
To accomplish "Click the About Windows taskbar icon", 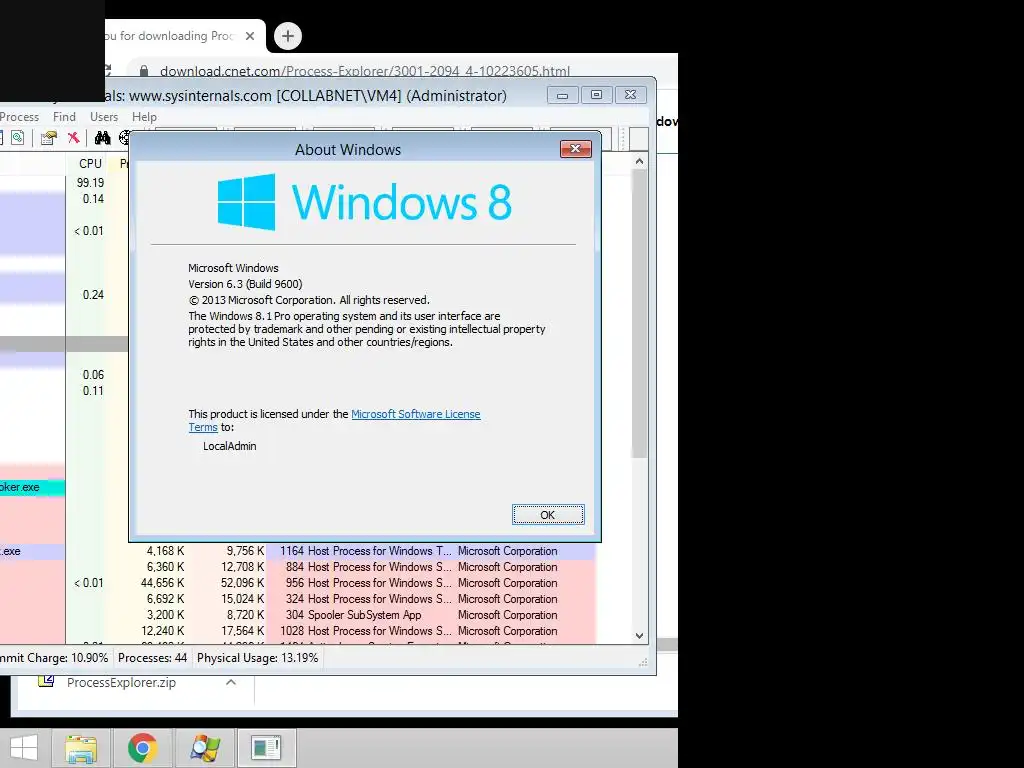I will (x=266, y=748).
